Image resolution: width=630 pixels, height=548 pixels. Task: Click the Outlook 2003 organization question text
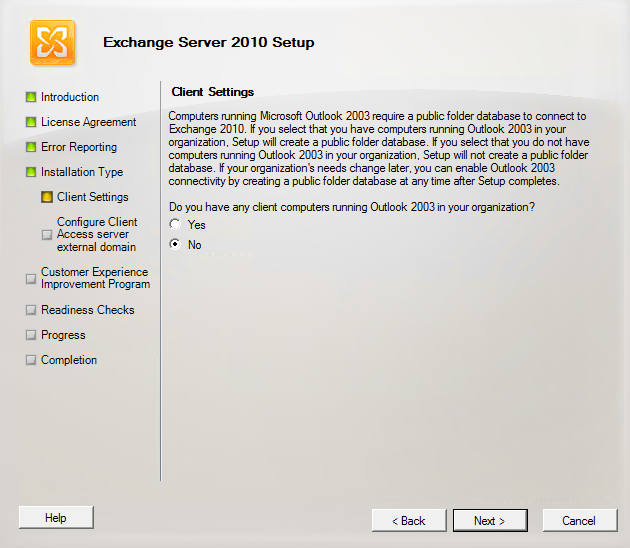[352, 207]
